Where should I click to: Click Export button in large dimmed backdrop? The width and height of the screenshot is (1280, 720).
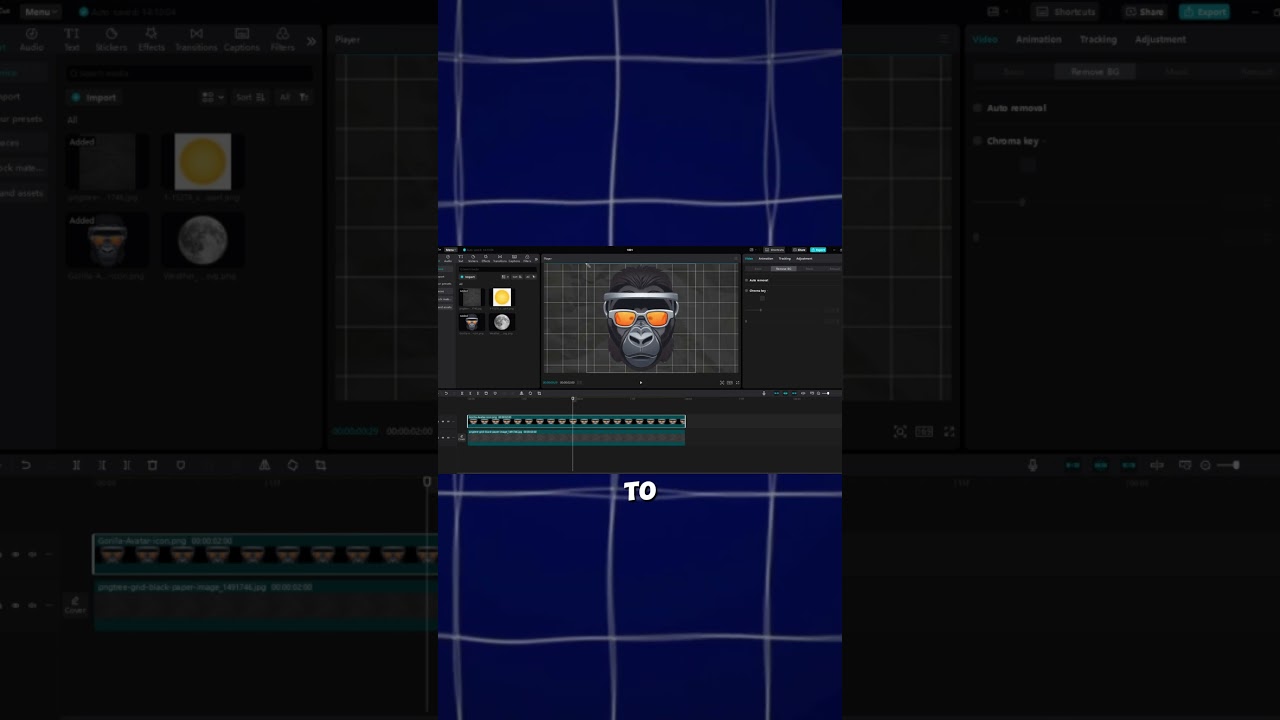point(1204,12)
